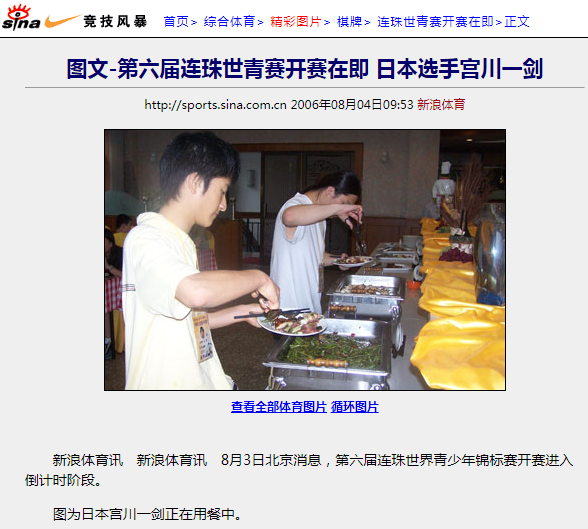Click the arrow separator after 首页
588x529 pixels.
(194, 22)
